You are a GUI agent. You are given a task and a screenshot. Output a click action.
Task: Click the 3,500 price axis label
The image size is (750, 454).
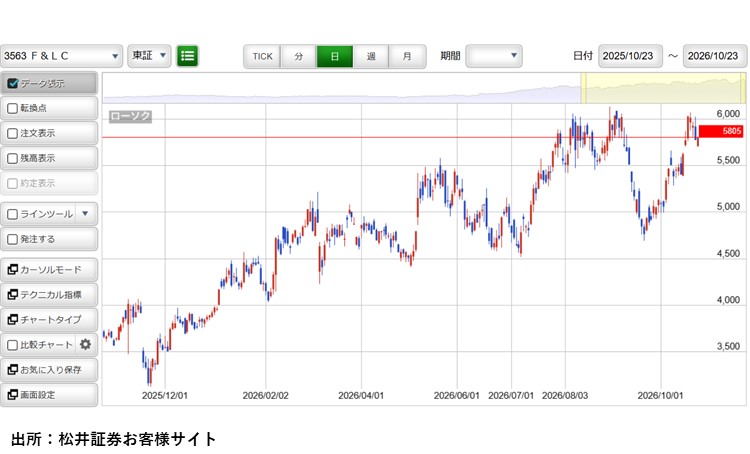click(728, 346)
